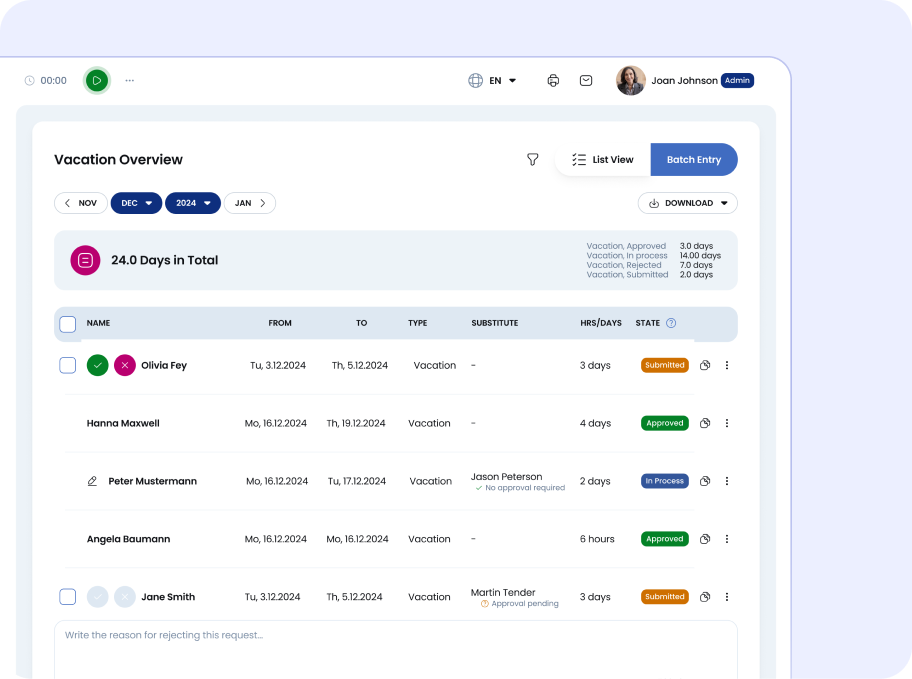Open the history icon in Hanna Maxwell's row
The image size is (912, 679).
[705, 423]
